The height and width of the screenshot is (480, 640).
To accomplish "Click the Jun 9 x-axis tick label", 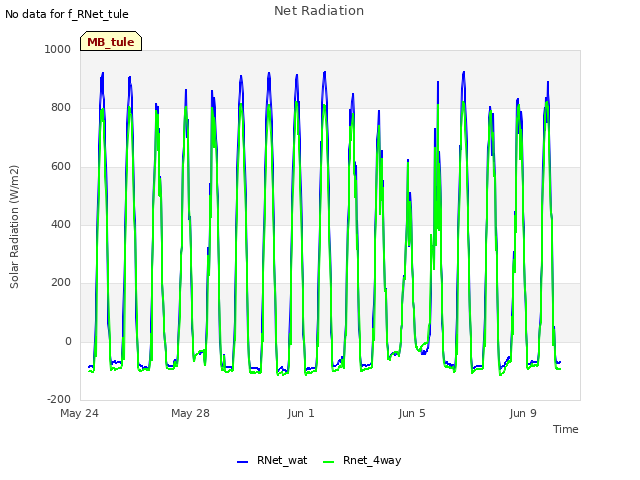I will (523, 413).
